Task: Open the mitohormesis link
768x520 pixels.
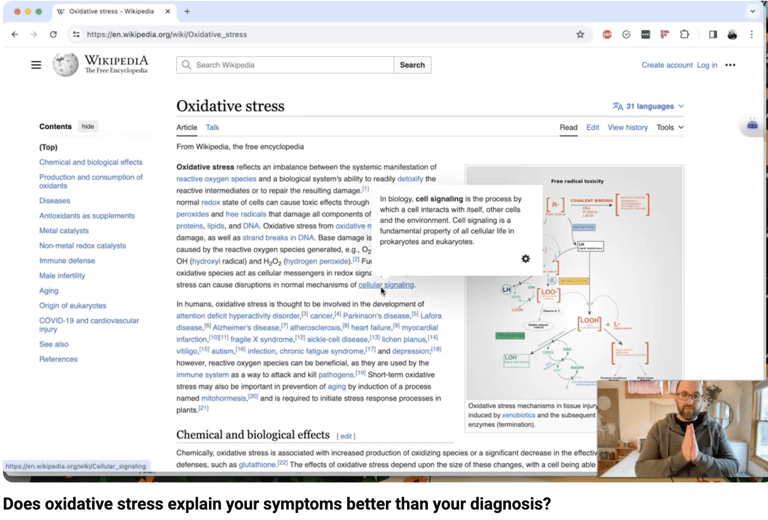Action: (x=223, y=398)
